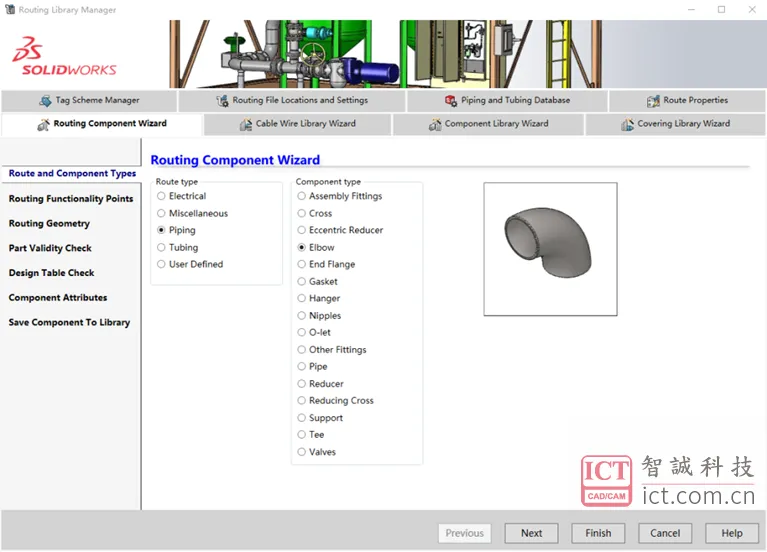This screenshot has height=552, width=767.
Task: Open the Route Properties tab
Action: pyautogui.click(x=687, y=101)
